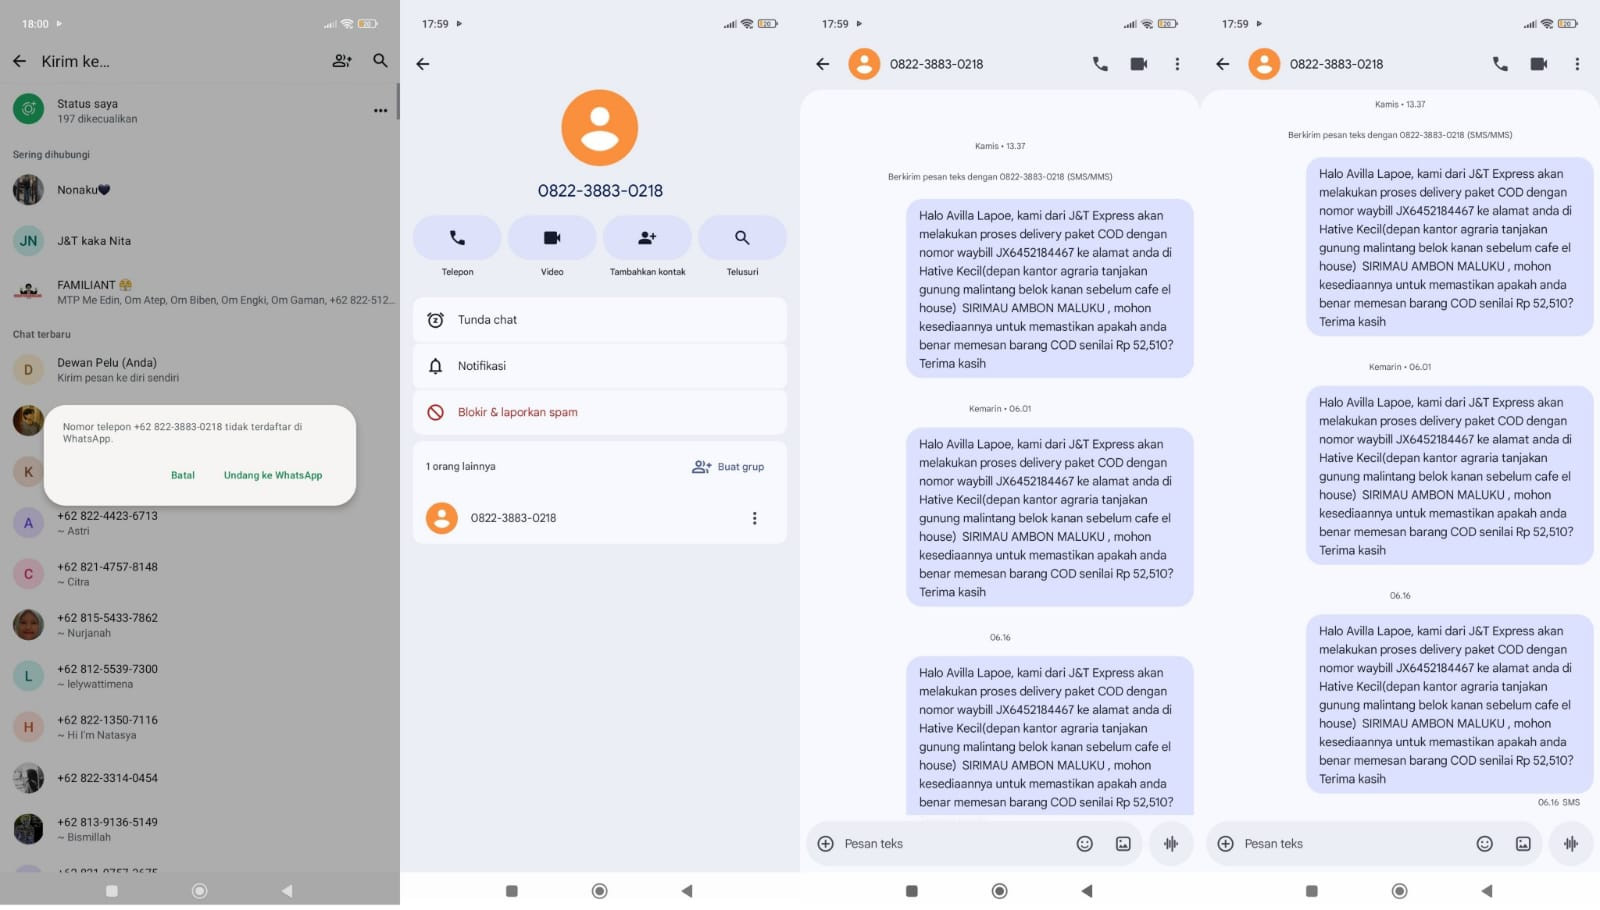The width and height of the screenshot is (1600, 910).
Task: Select contact +62 821-4757-8148 Citra
Action: click(x=200, y=574)
